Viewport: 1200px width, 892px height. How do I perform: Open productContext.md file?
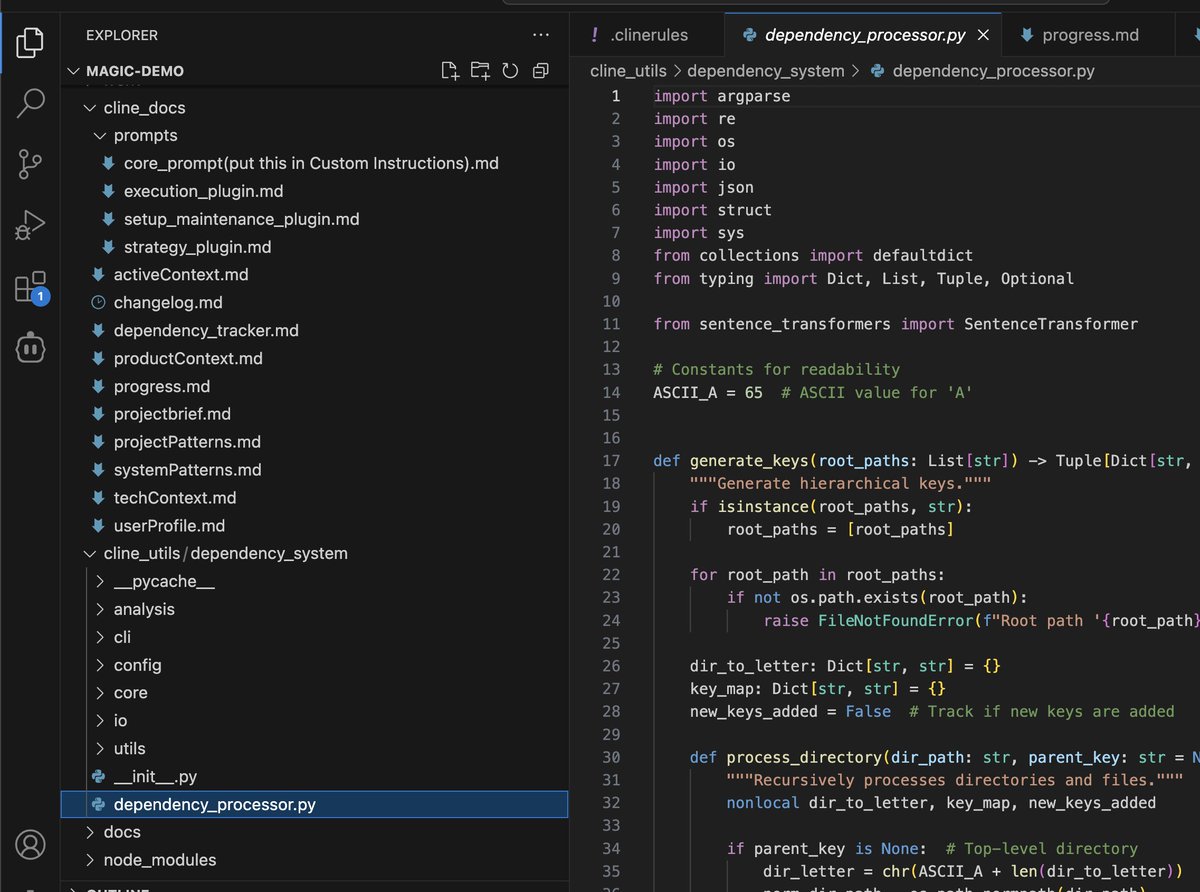click(x=188, y=358)
